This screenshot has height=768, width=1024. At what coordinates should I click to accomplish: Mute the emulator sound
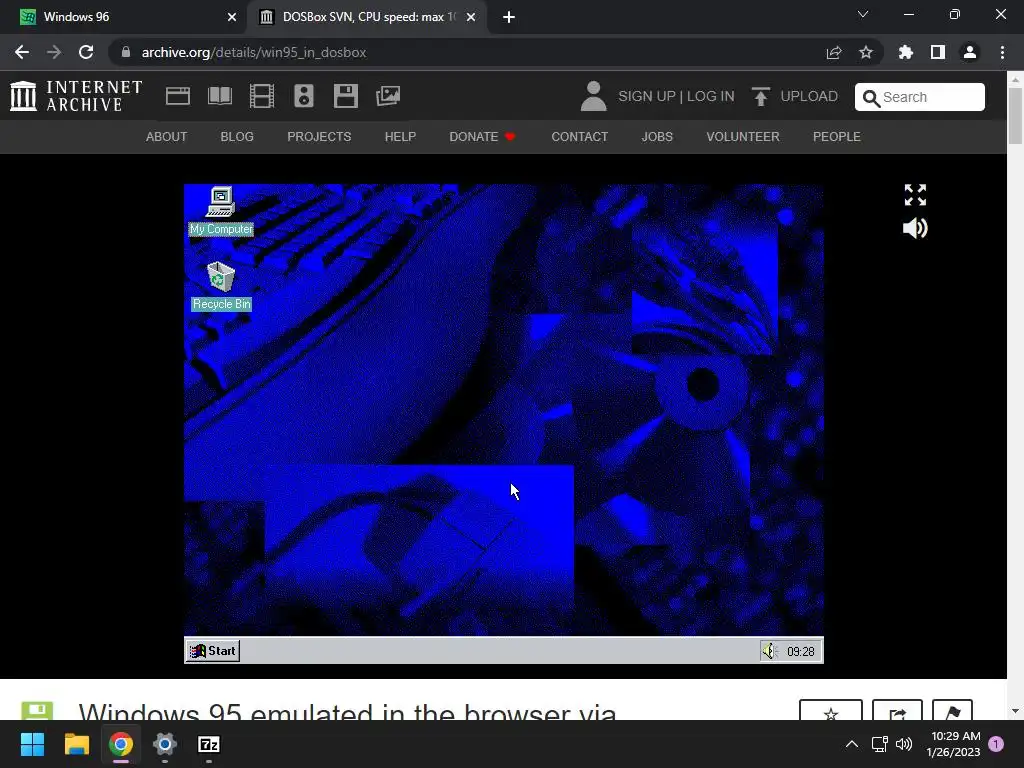click(x=915, y=228)
